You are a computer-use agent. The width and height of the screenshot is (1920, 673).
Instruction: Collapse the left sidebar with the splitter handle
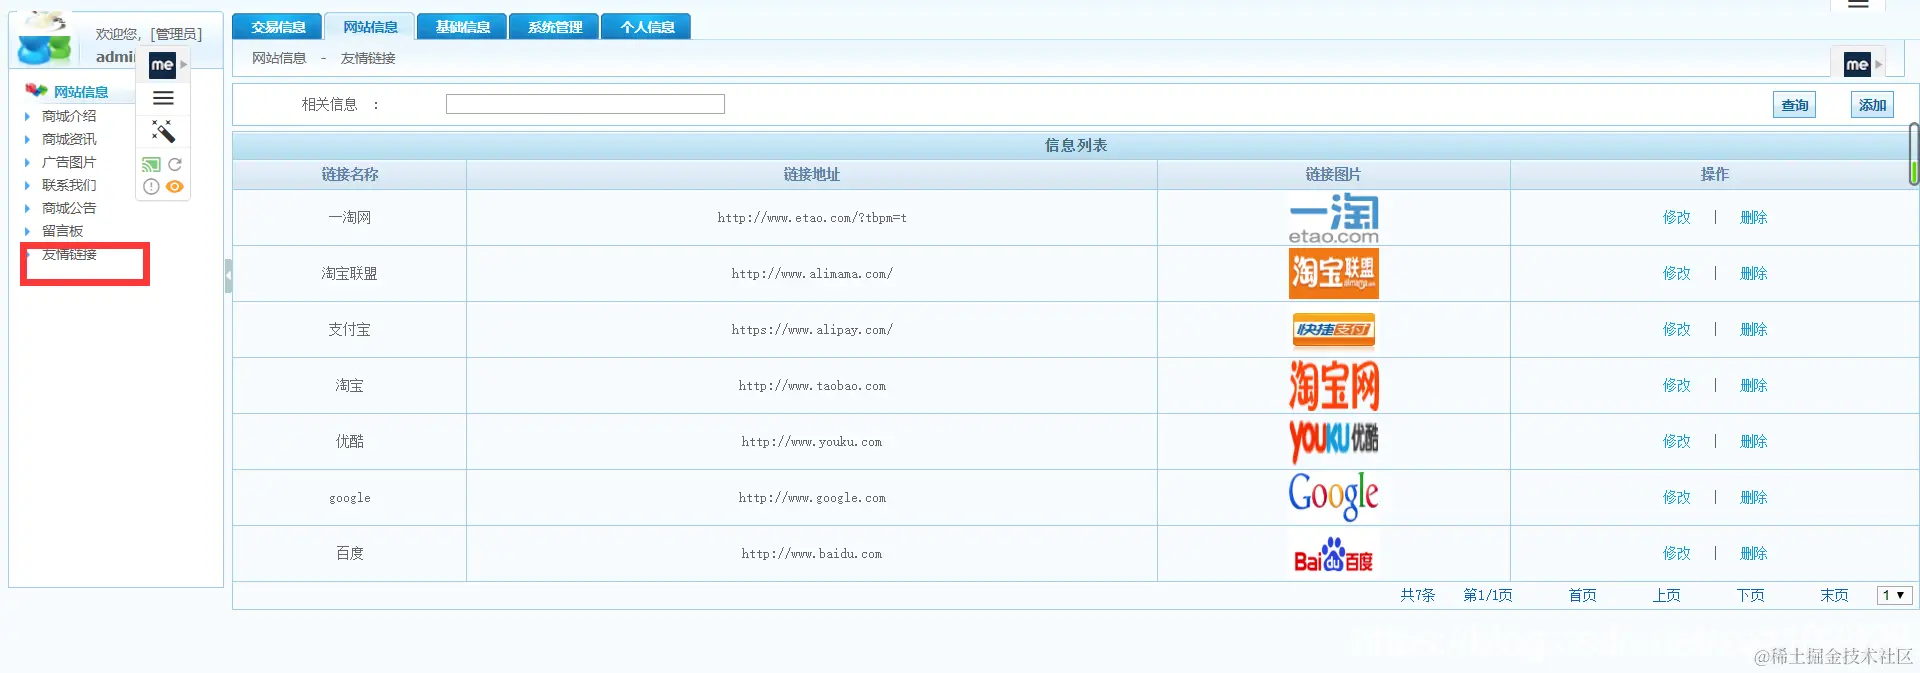pos(228,275)
